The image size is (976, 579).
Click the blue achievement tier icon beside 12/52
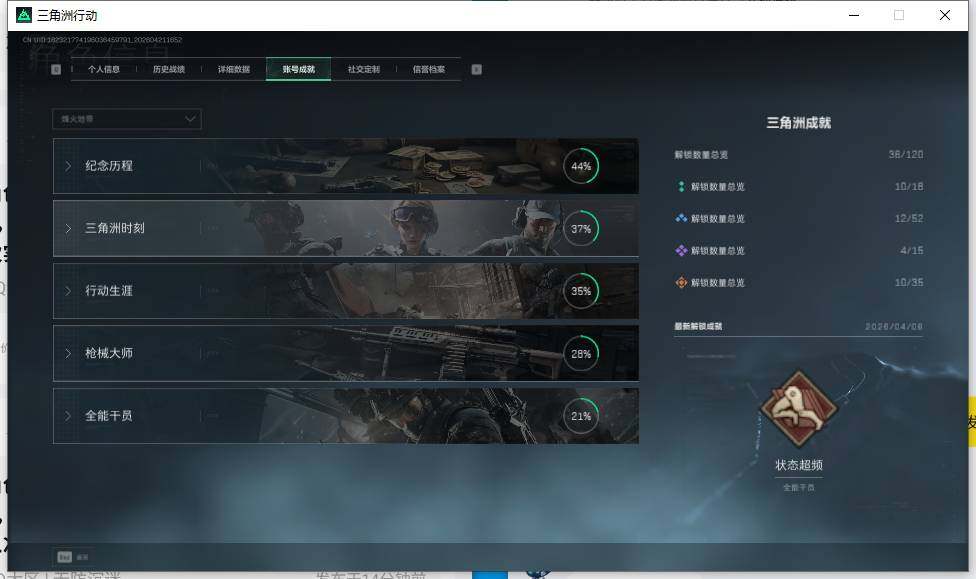click(681, 219)
